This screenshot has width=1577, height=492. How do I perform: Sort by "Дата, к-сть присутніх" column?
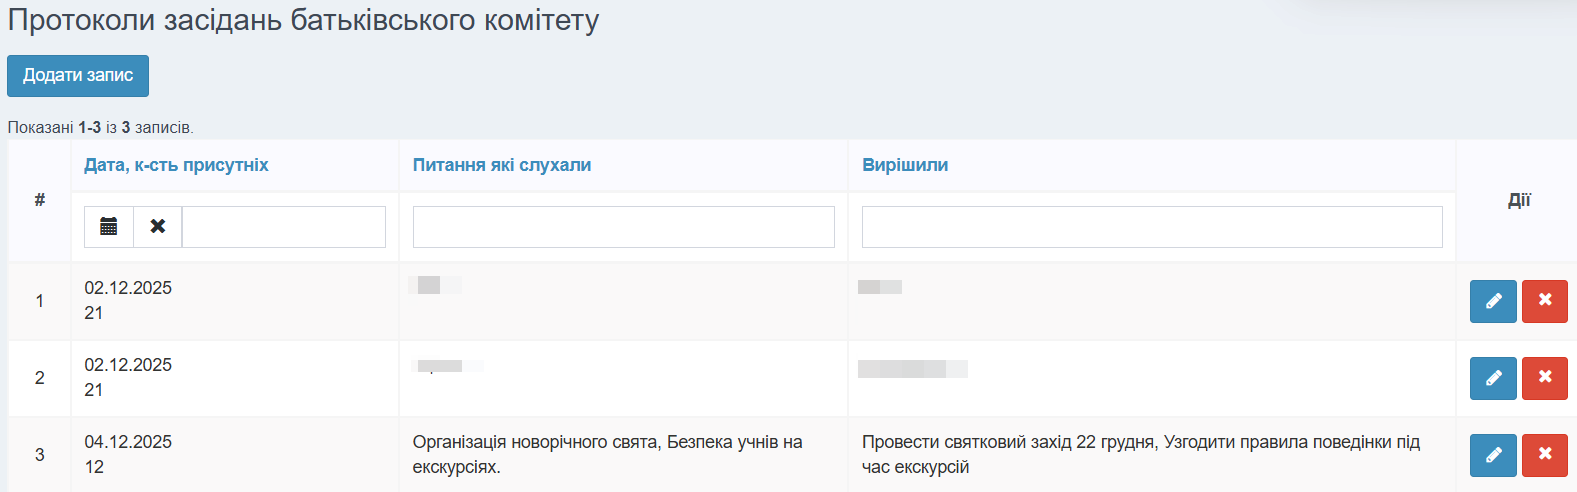coord(176,165)
